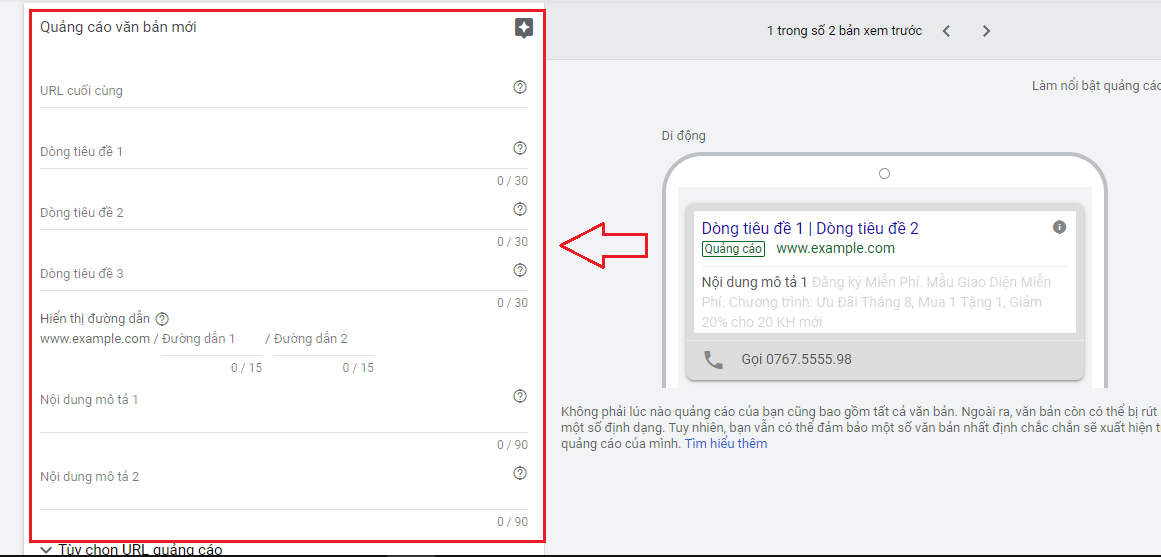Click the info icon in the ad preview
This screenshot has height=557, width=1161.
pyautogui.click(x=1060, y=227)
